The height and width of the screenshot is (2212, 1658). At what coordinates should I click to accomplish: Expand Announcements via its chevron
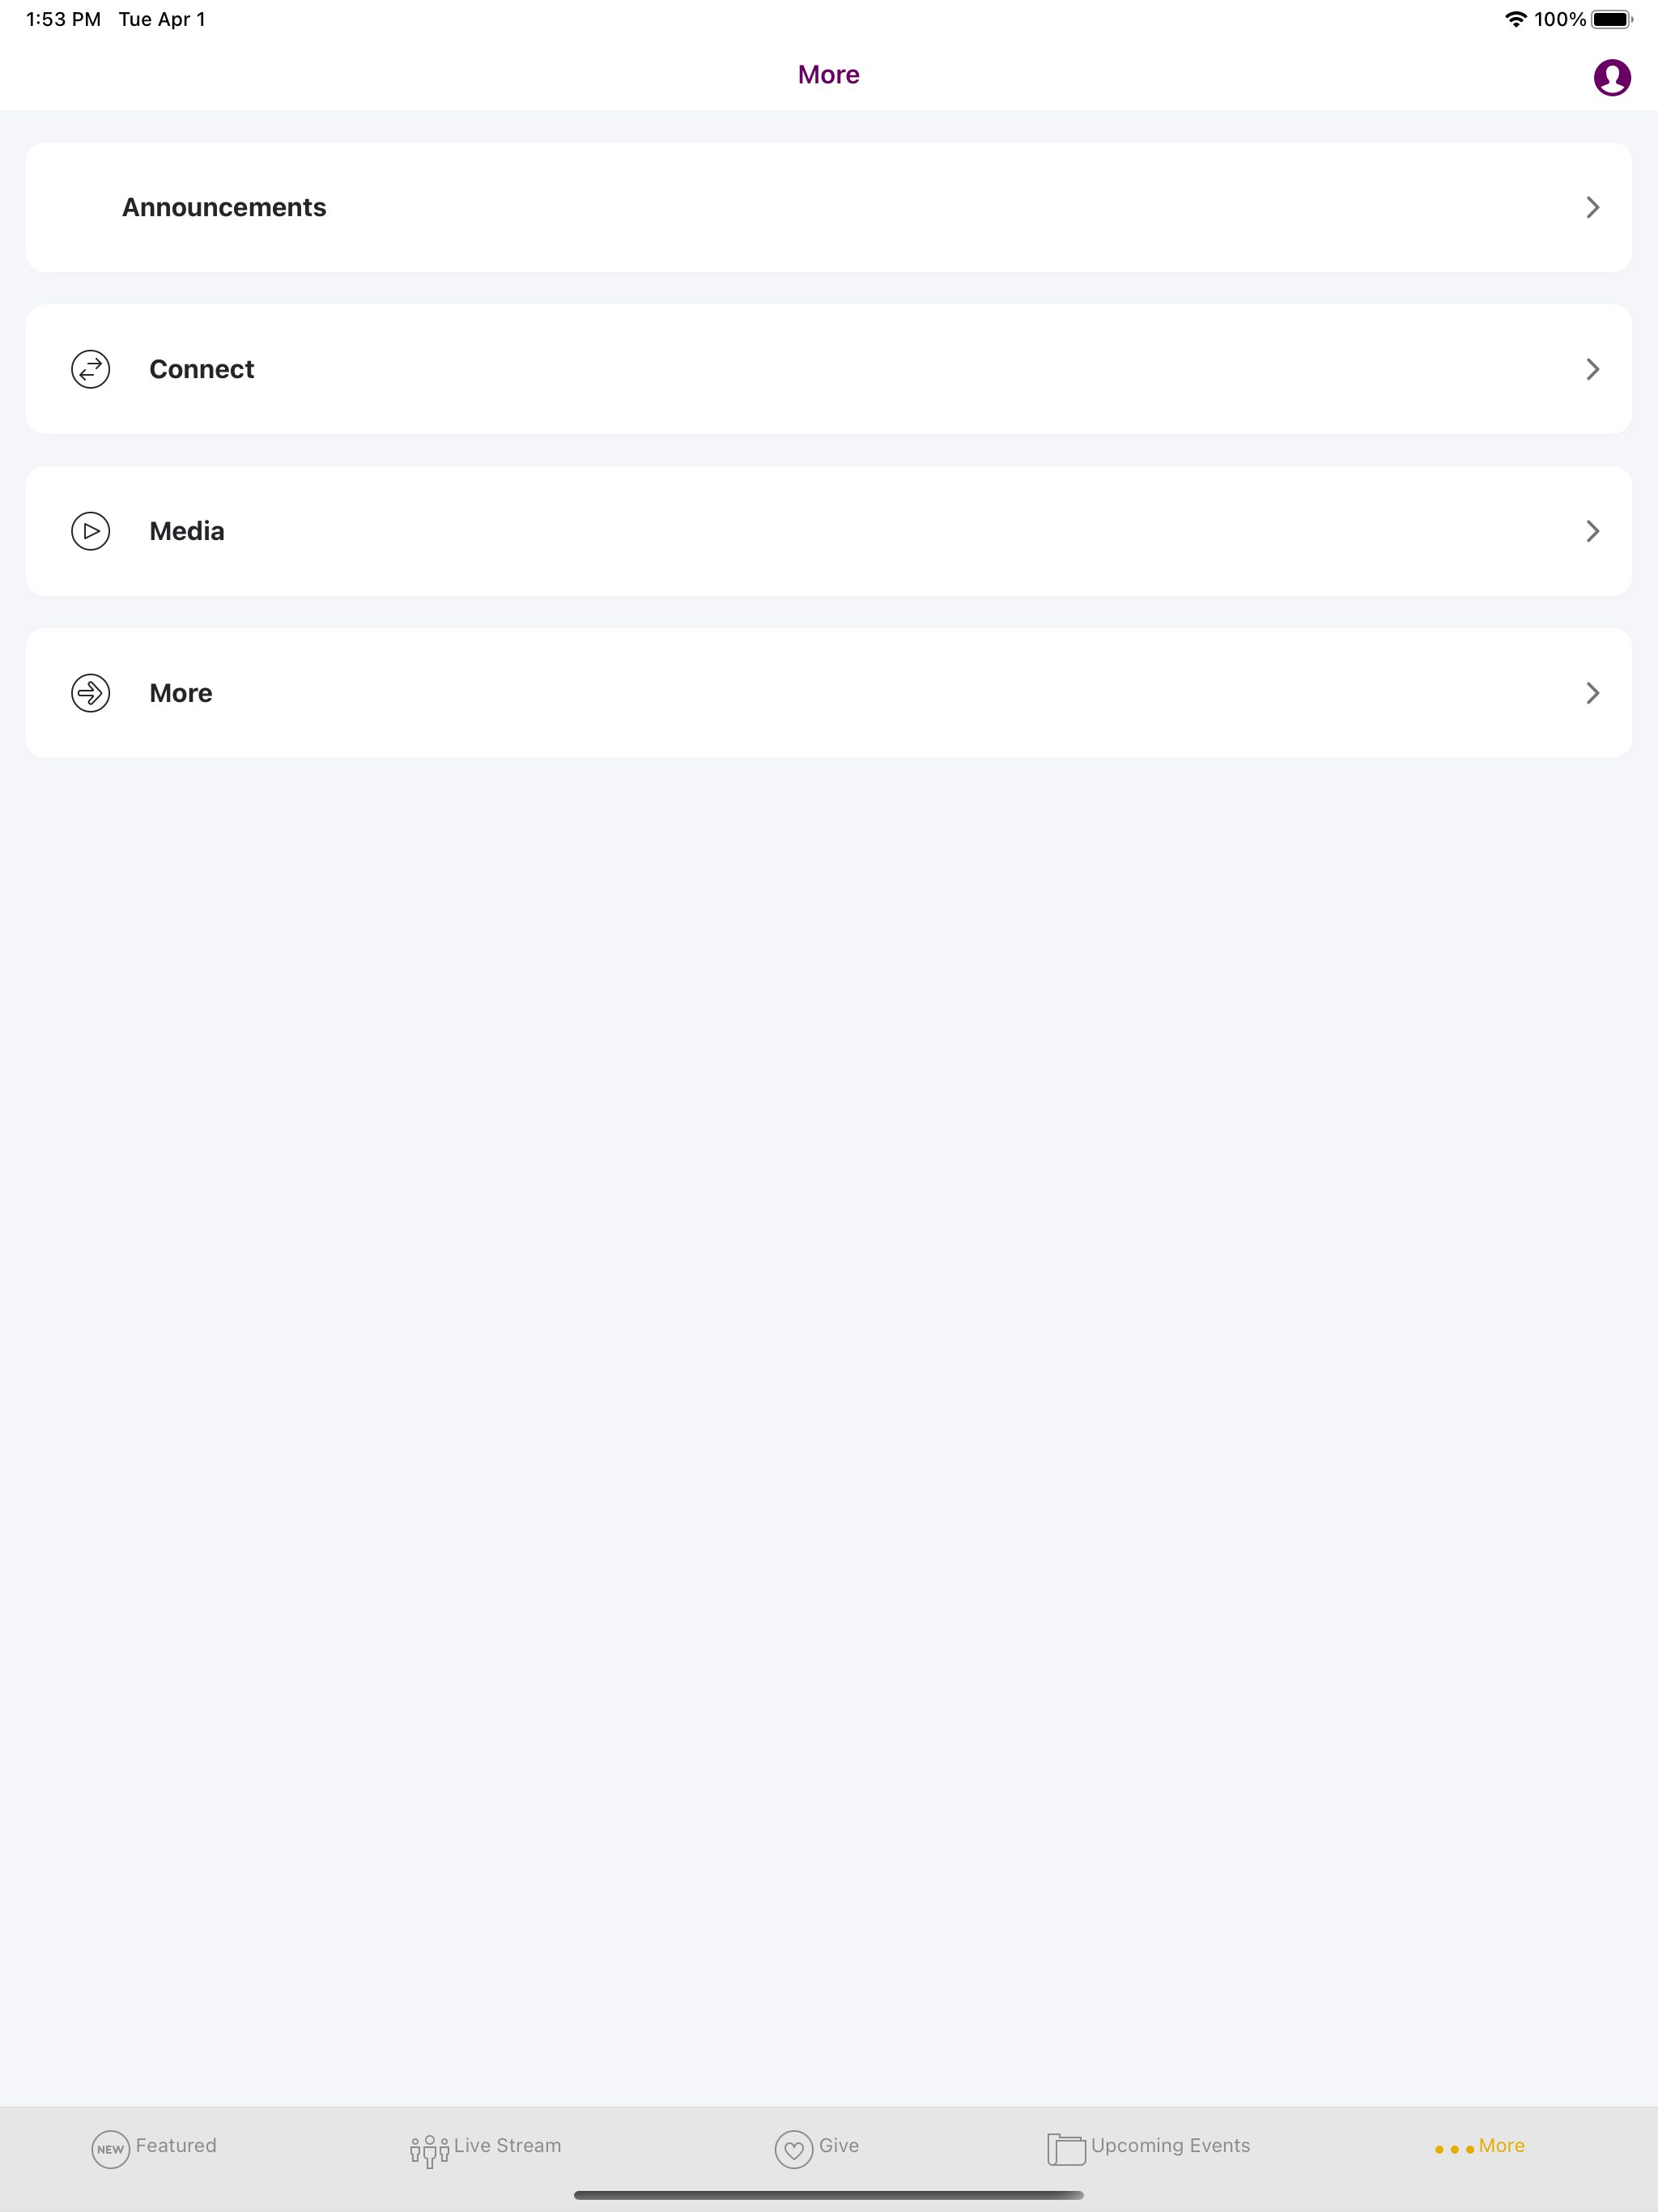(1592, 207)
